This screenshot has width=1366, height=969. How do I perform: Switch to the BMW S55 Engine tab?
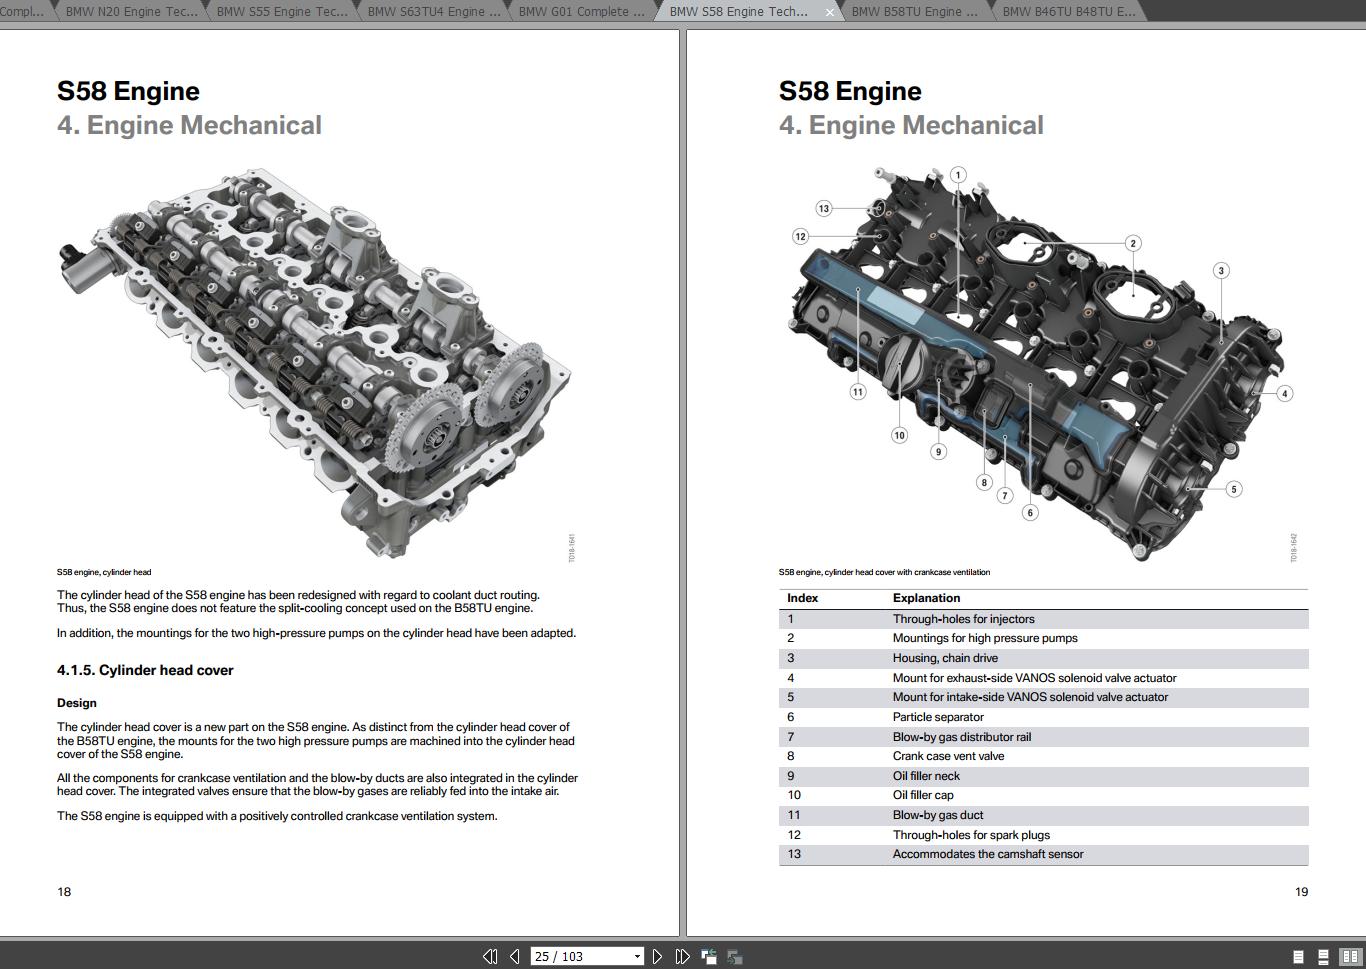[x=281, y=11]
